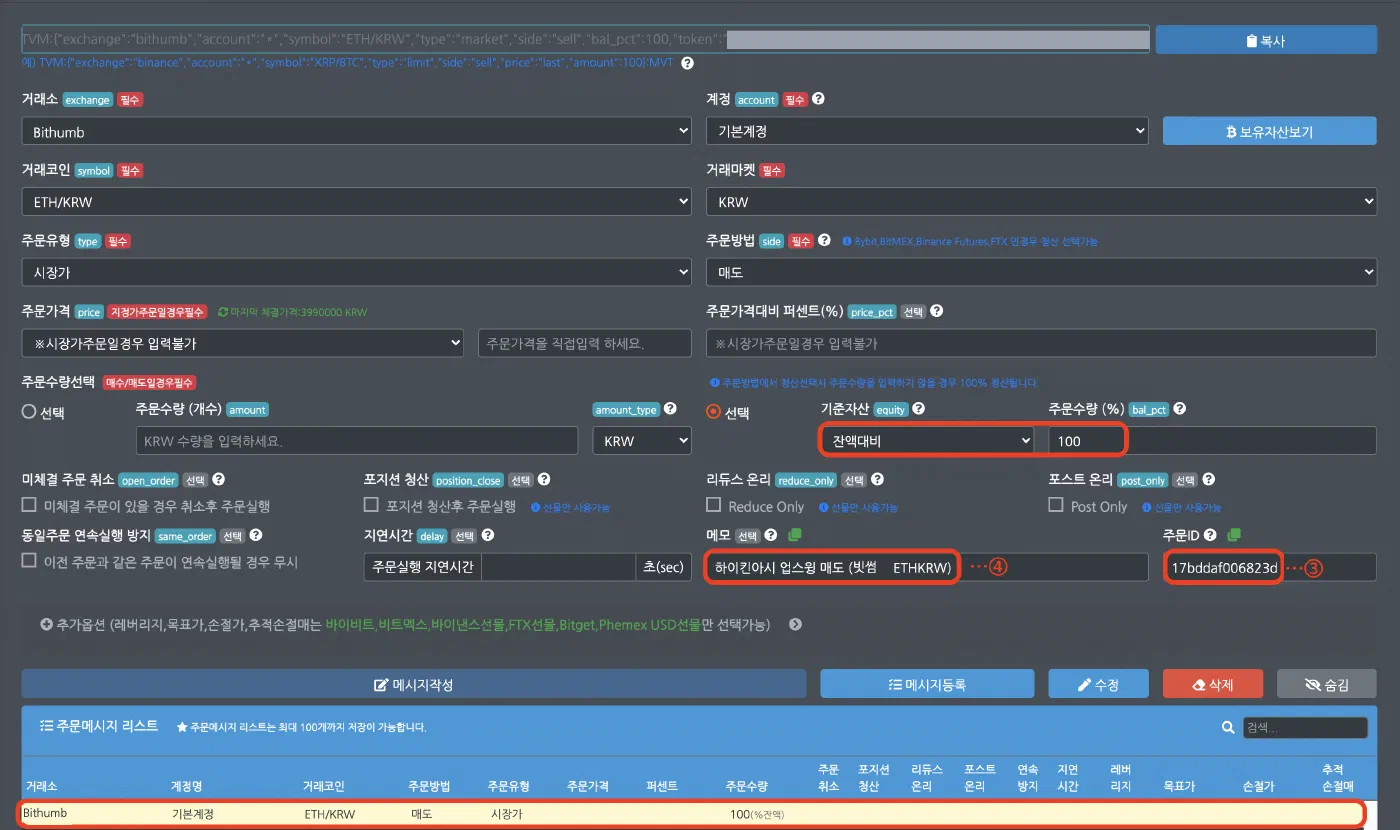Check 포지션 청산후 주문실행 box
Viewport: 1400px width, 830px height.
pyautogui.click(x=371, y=505)
